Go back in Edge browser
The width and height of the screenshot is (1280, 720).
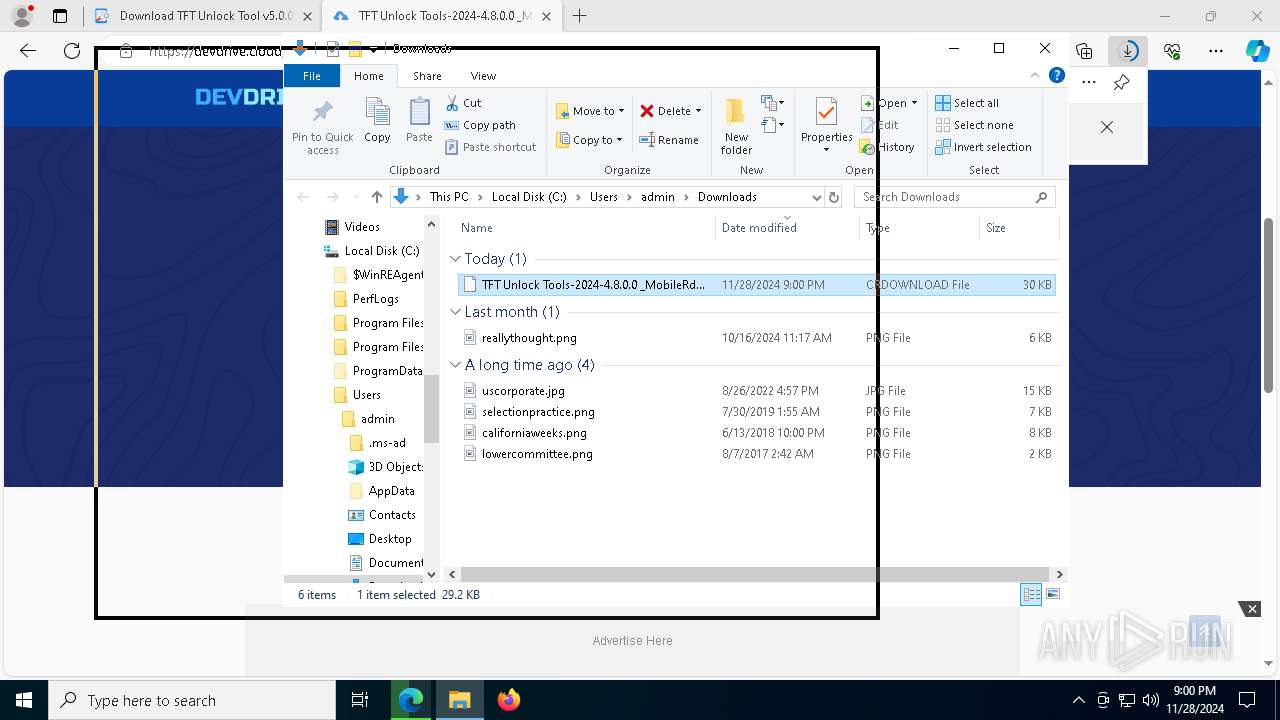pyautogui.click(x=28, y=51)
